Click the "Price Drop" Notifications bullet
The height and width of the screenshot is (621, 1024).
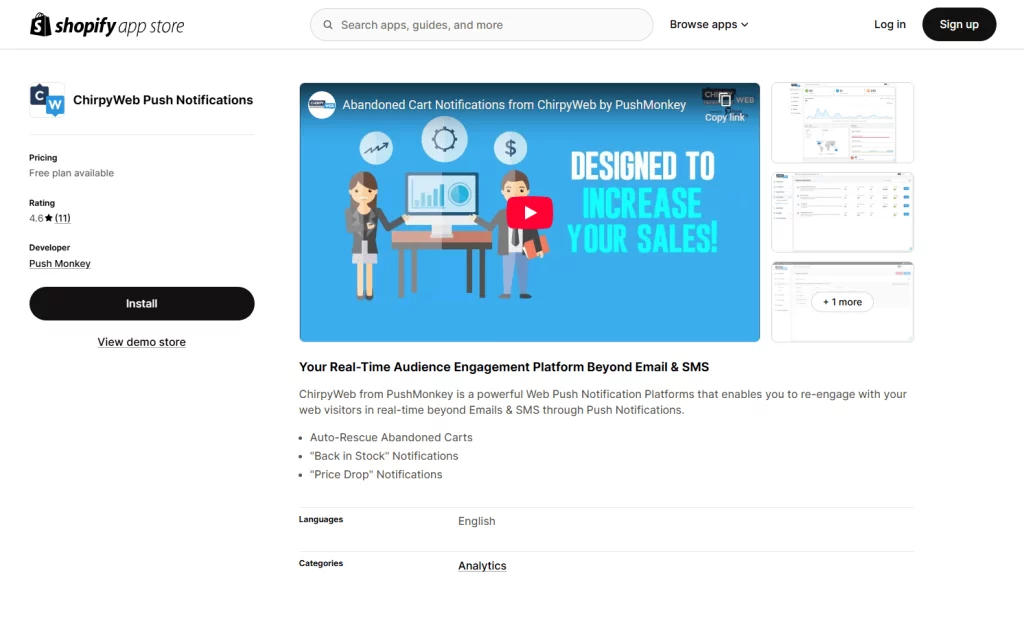pos(376,475)
